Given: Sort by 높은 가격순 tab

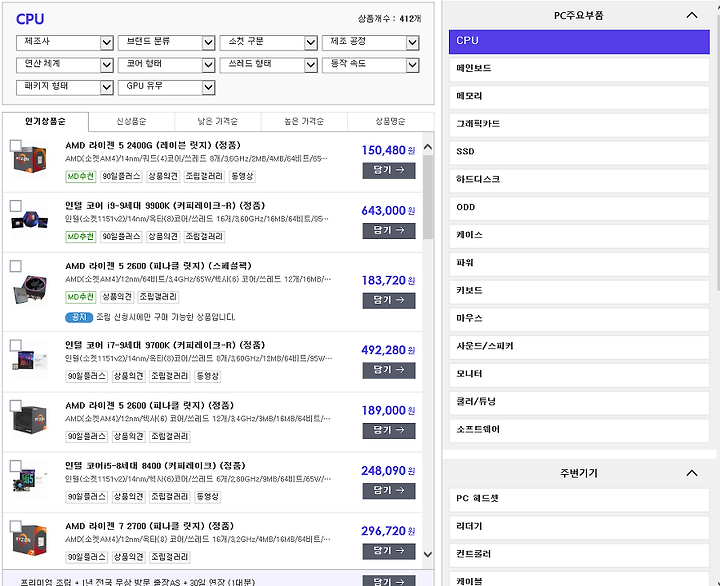Looking at the screenshot, I should (x=304, y=122).
